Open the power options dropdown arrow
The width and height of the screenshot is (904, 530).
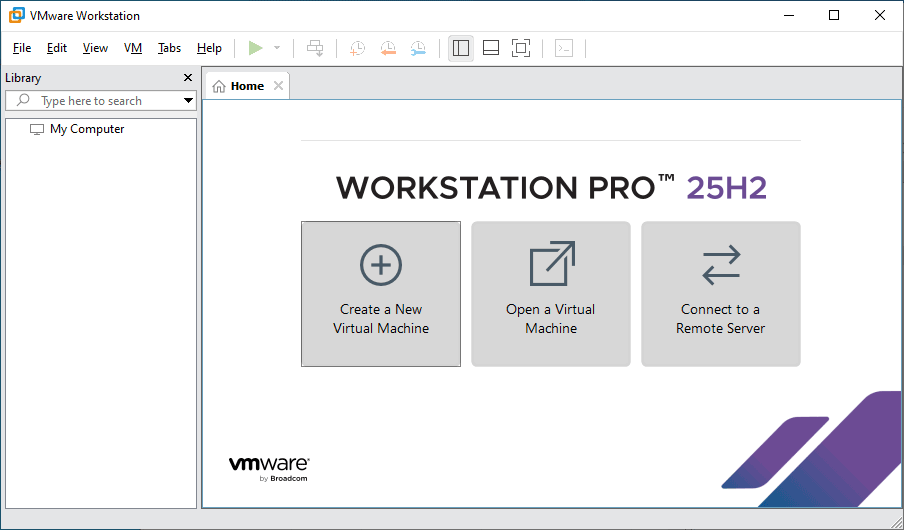point(277,48)
